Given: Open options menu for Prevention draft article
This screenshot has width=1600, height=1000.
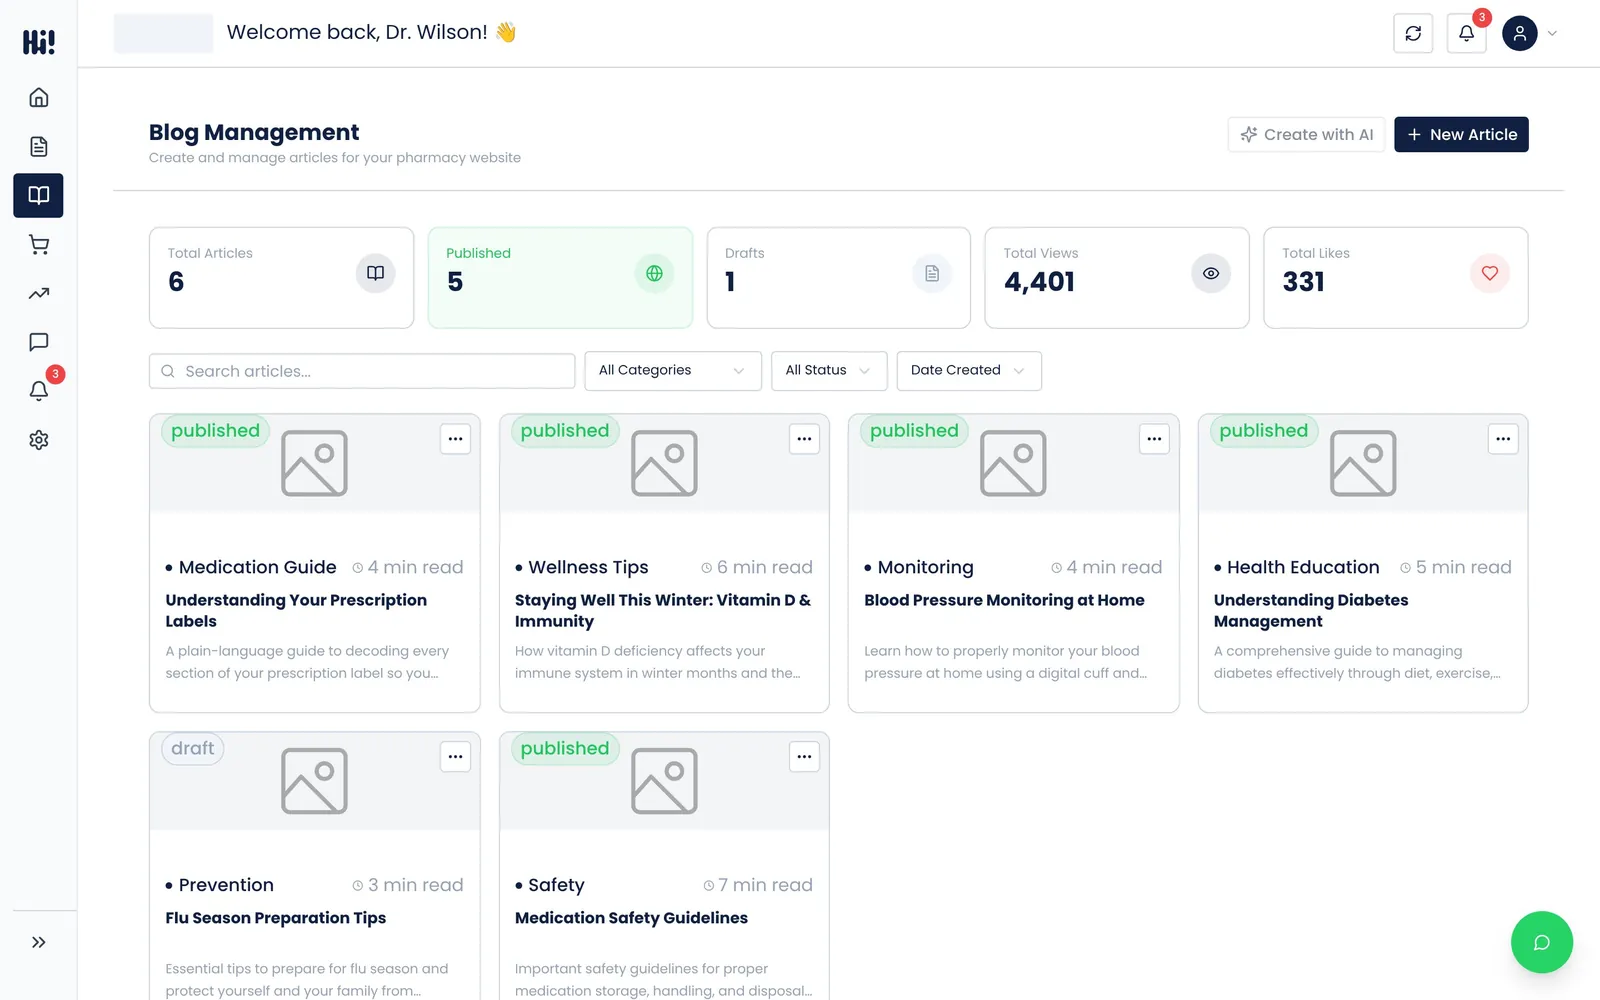Looking at the screenshot, I should (455, 757).
